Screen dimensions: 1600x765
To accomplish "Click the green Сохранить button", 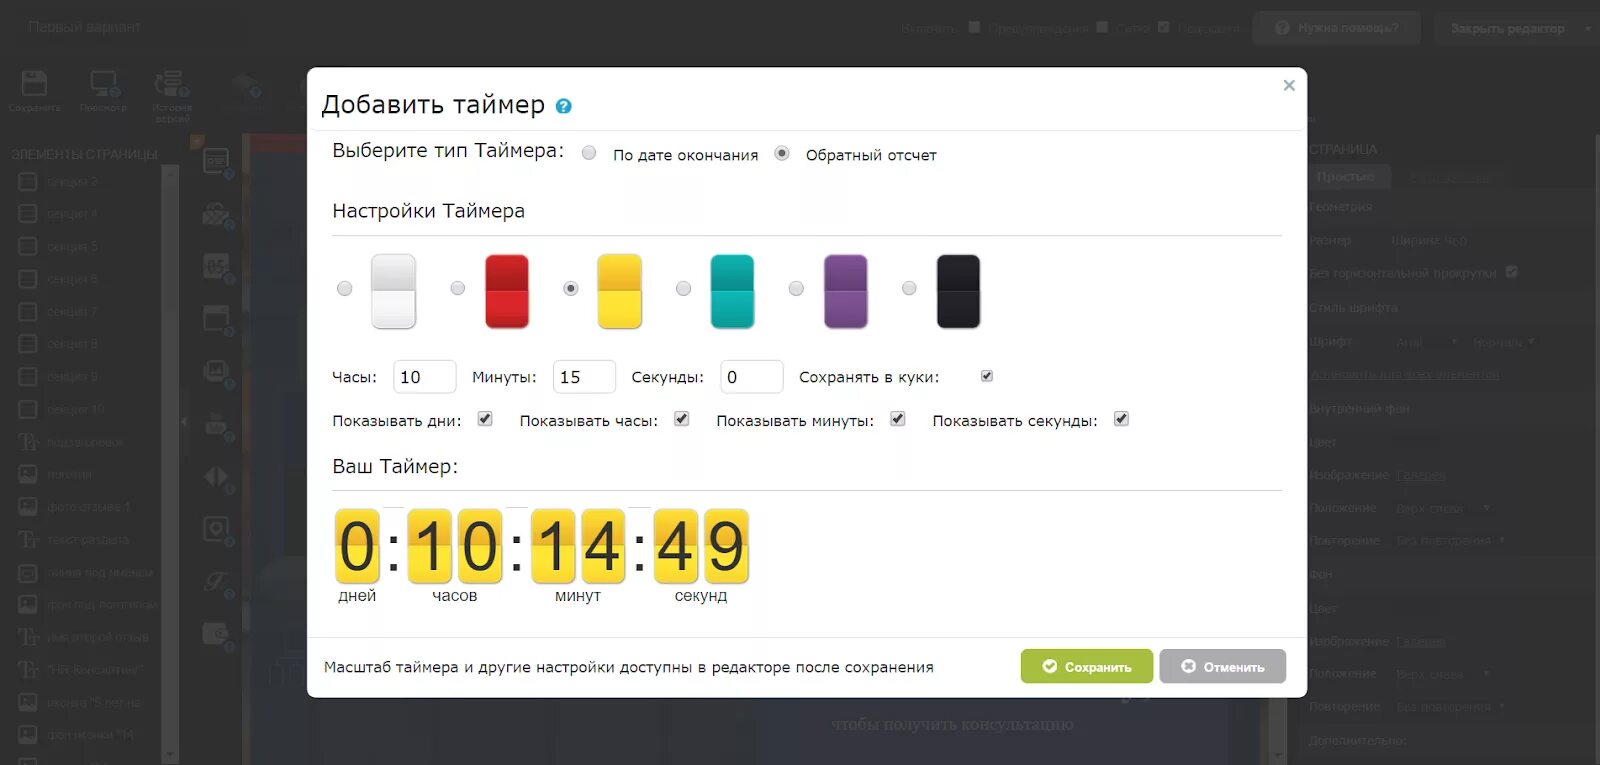I will pyautogui.click(x=1087, y=666).
